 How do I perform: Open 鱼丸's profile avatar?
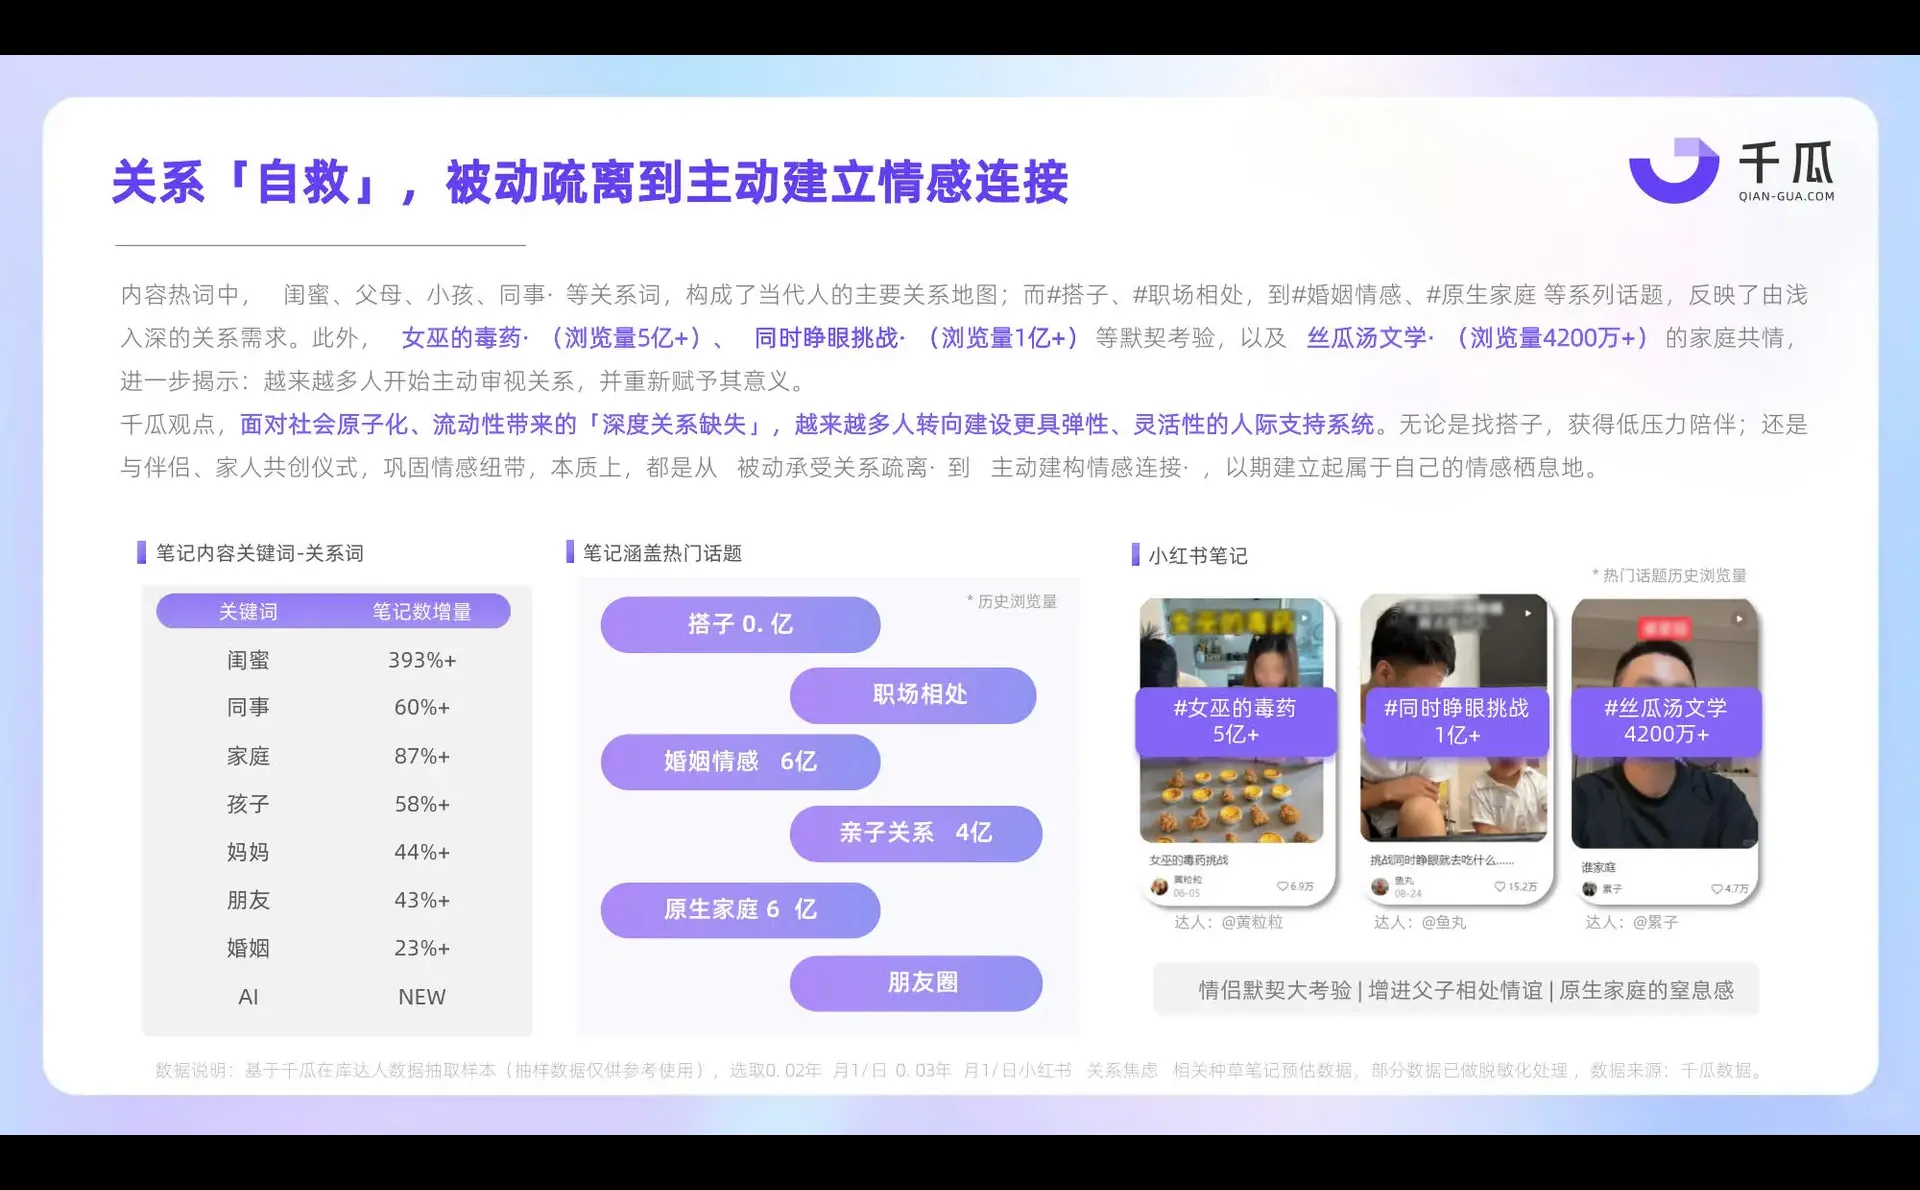coord(1382,886)
